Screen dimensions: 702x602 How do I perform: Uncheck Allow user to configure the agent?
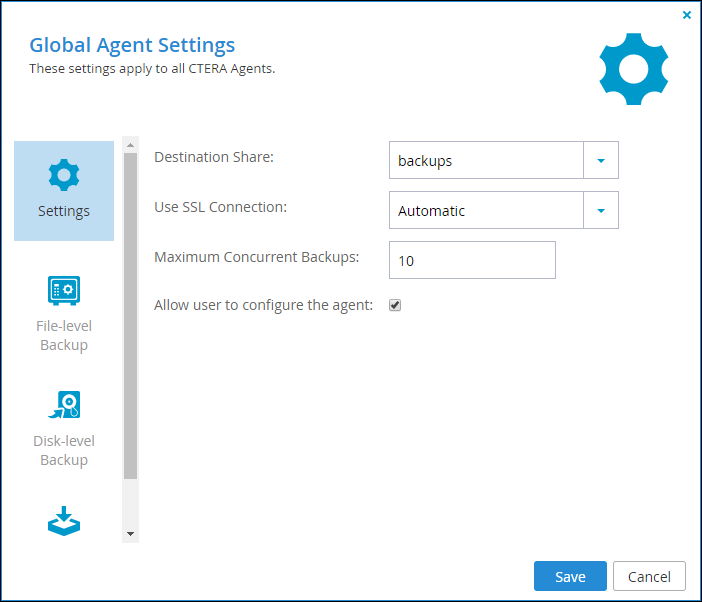(x=395, y=305)
